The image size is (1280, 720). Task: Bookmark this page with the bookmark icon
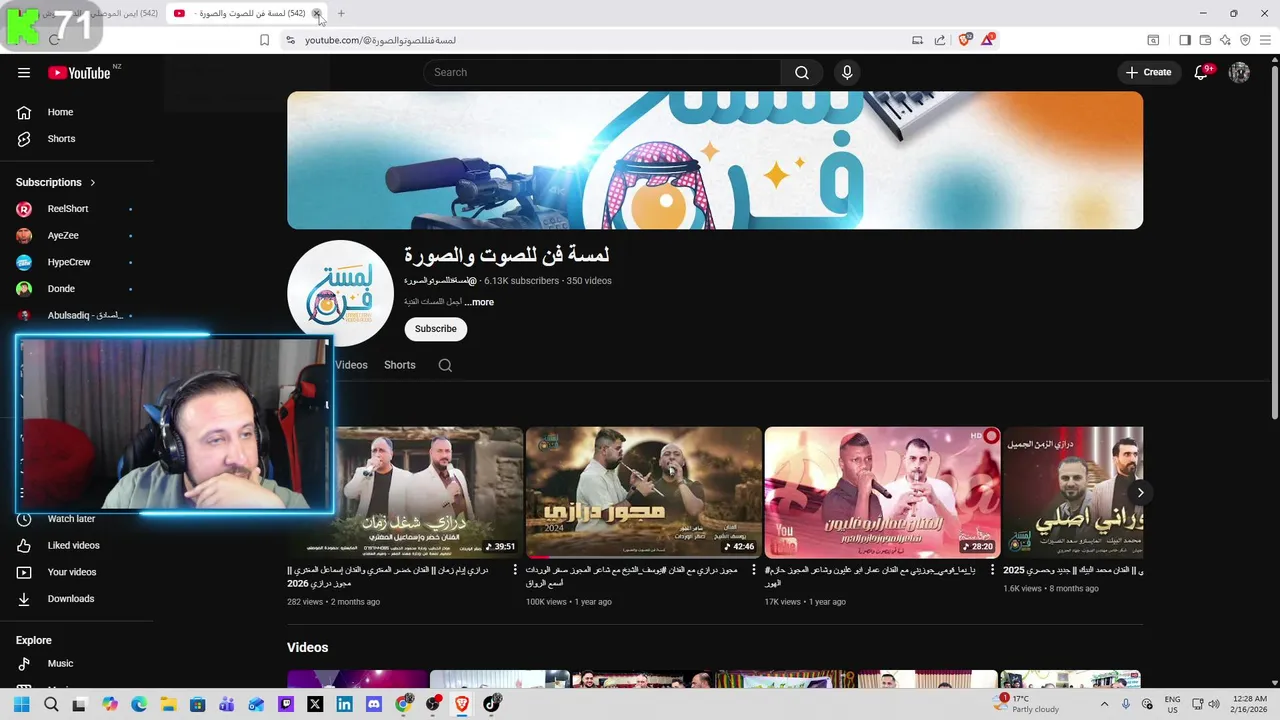pos(264,40)
